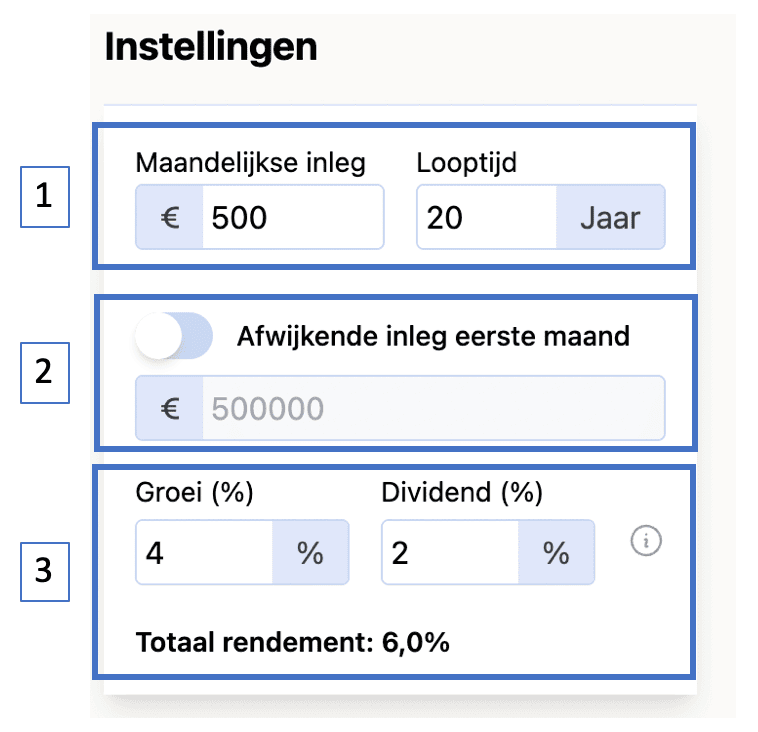Viewport: 758px width, 732px height.
Task: Click the Jaar unit suffix
Action: [x=610, y=217]
